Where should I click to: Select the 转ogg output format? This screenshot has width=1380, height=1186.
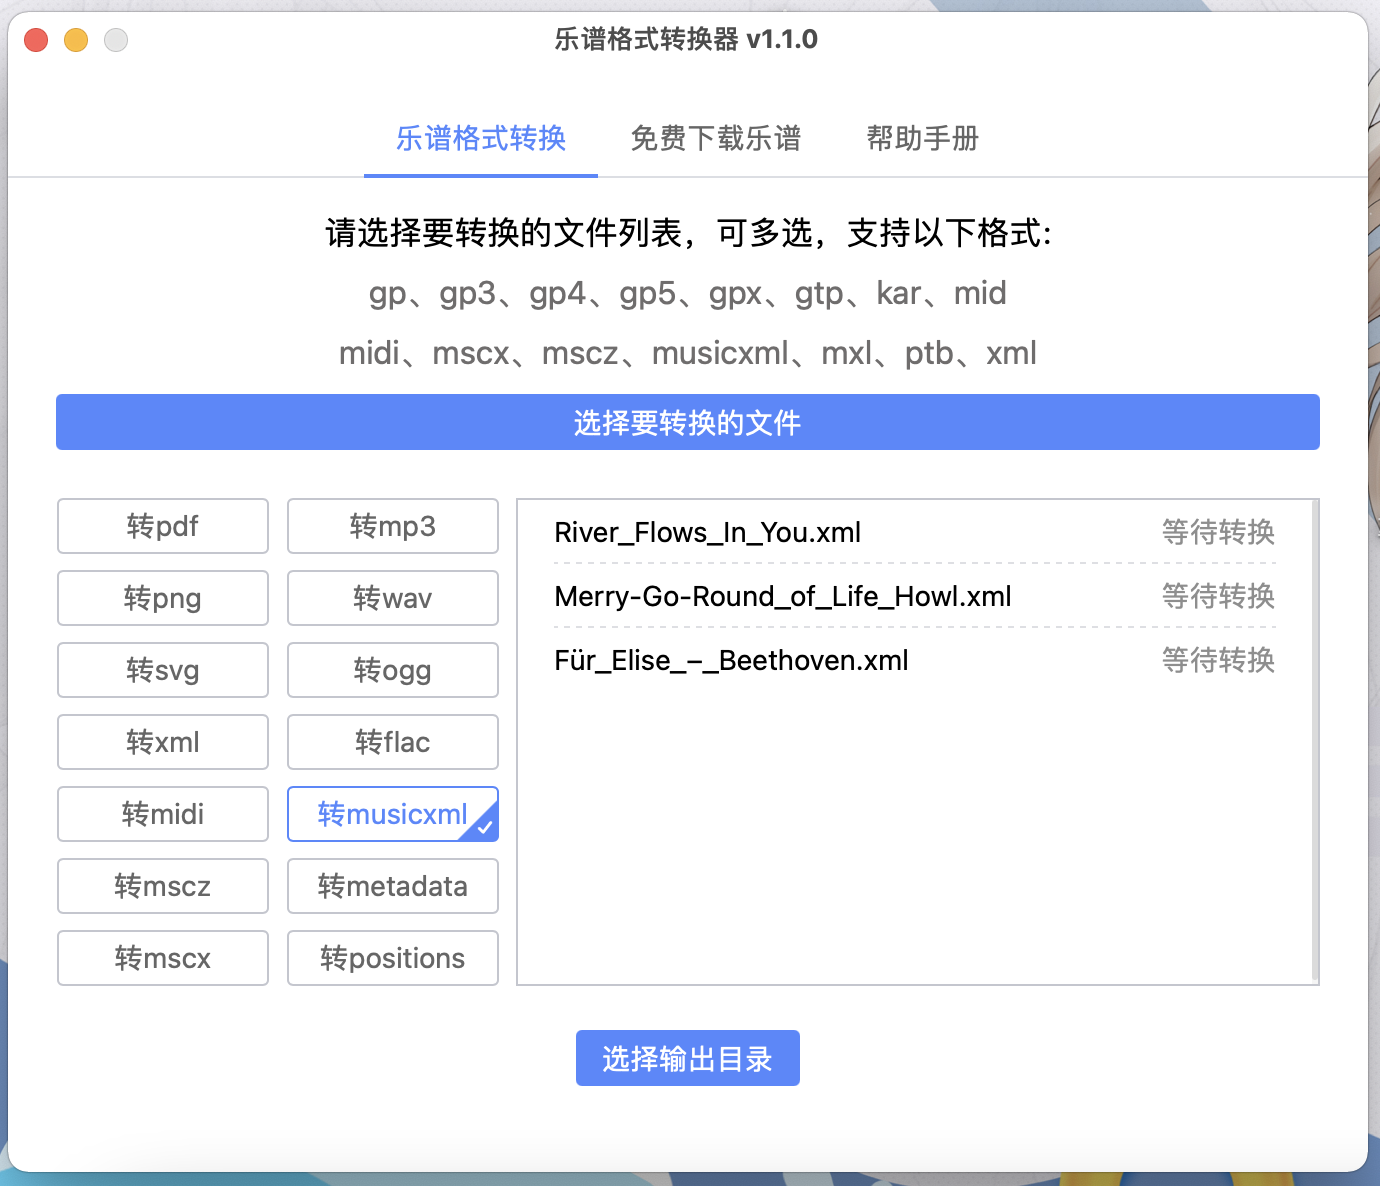point(392,669)
